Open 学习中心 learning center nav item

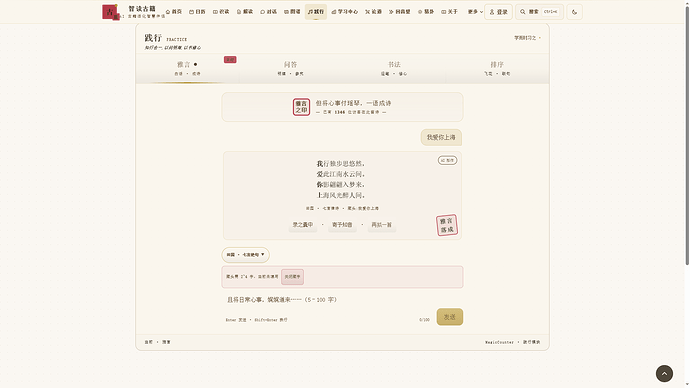click(345, 12)
